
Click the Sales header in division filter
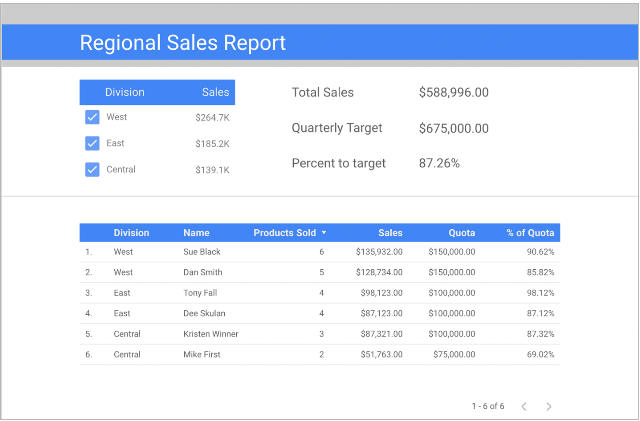(216, 92)
